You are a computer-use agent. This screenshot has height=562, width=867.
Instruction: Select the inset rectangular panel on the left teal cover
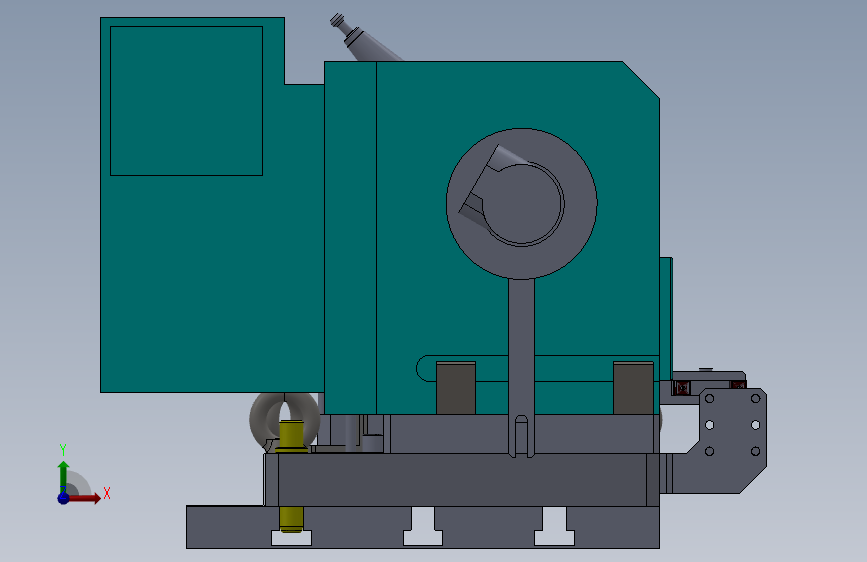pos(186,101)
